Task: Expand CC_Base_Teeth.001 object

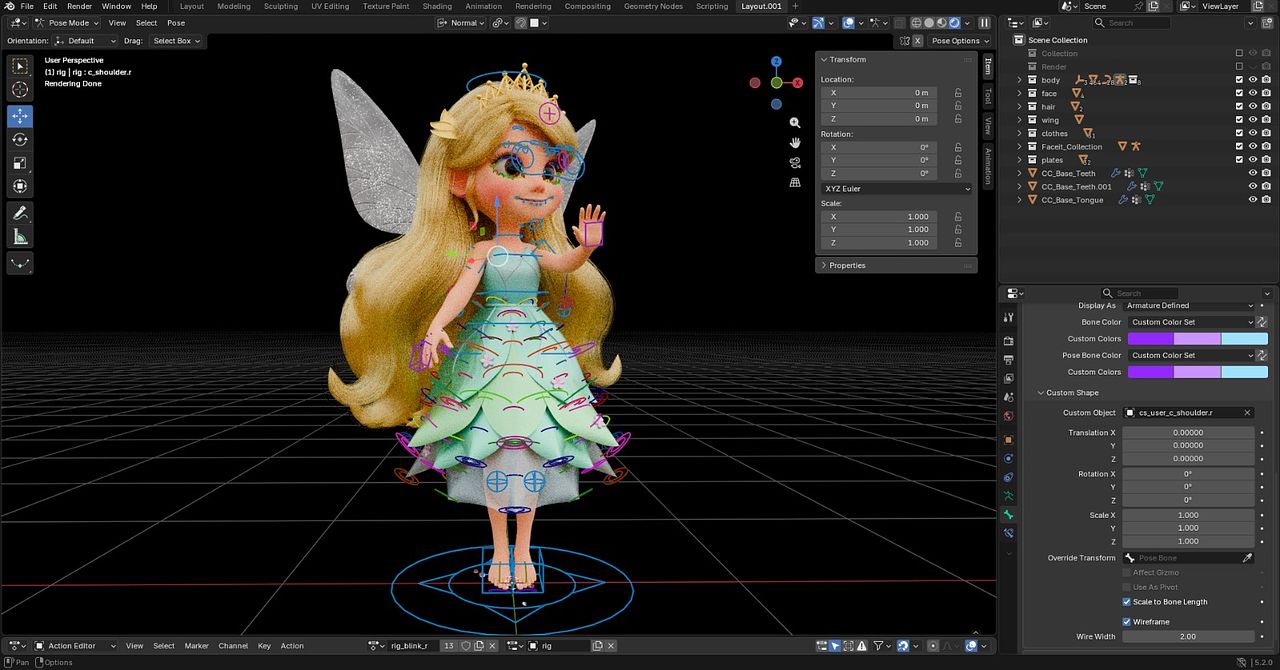Action: tap(1020, 187)
